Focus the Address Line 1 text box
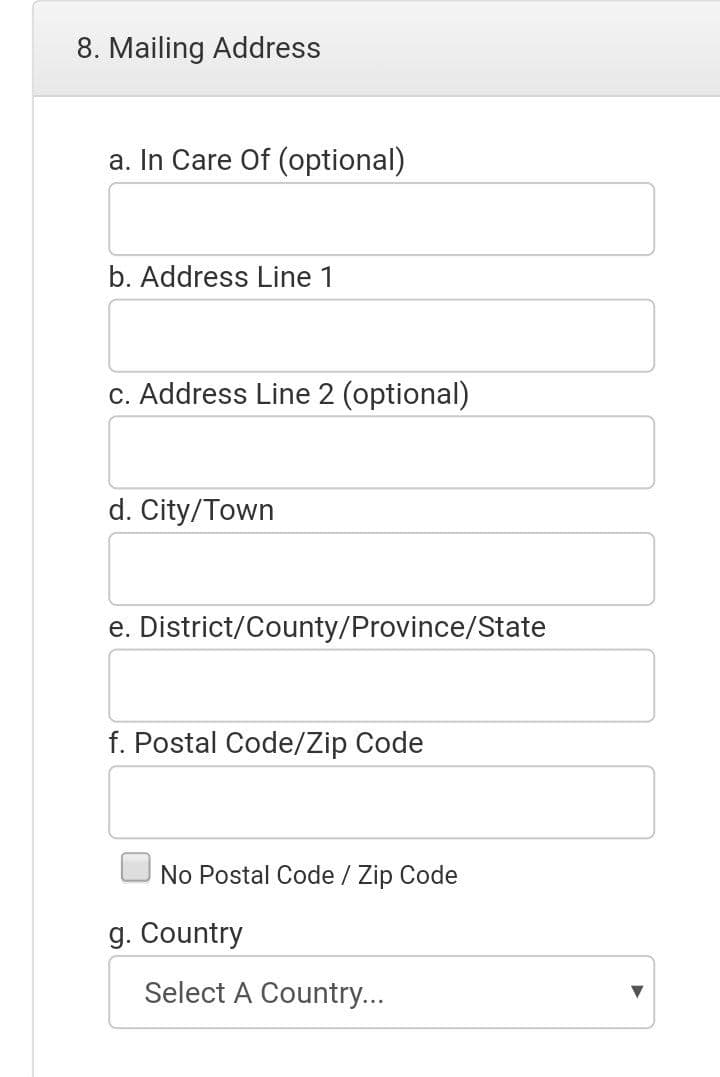Screen dimensions: 720x1077 point(381,336)
